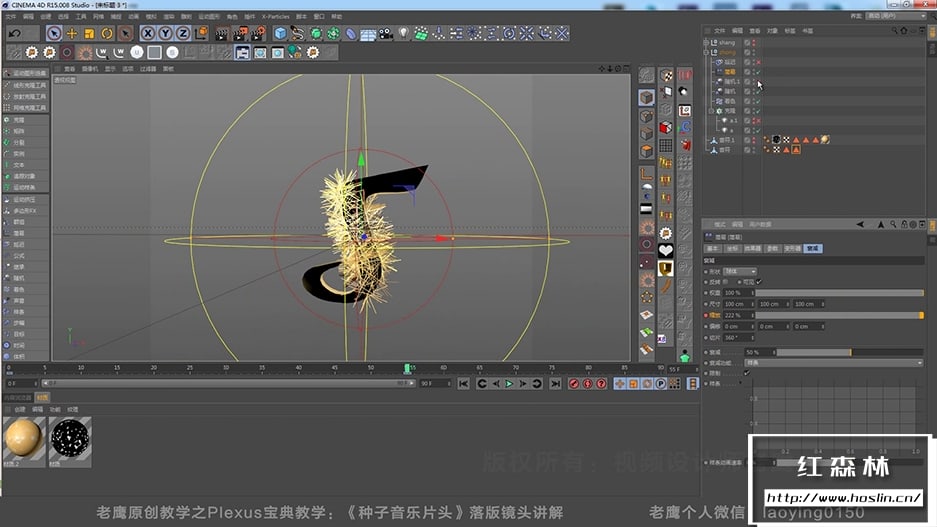The height and width of the screenshot is (527, 937).
Task: Toggle visibility dots of the shang object
Action: [754, 42]
